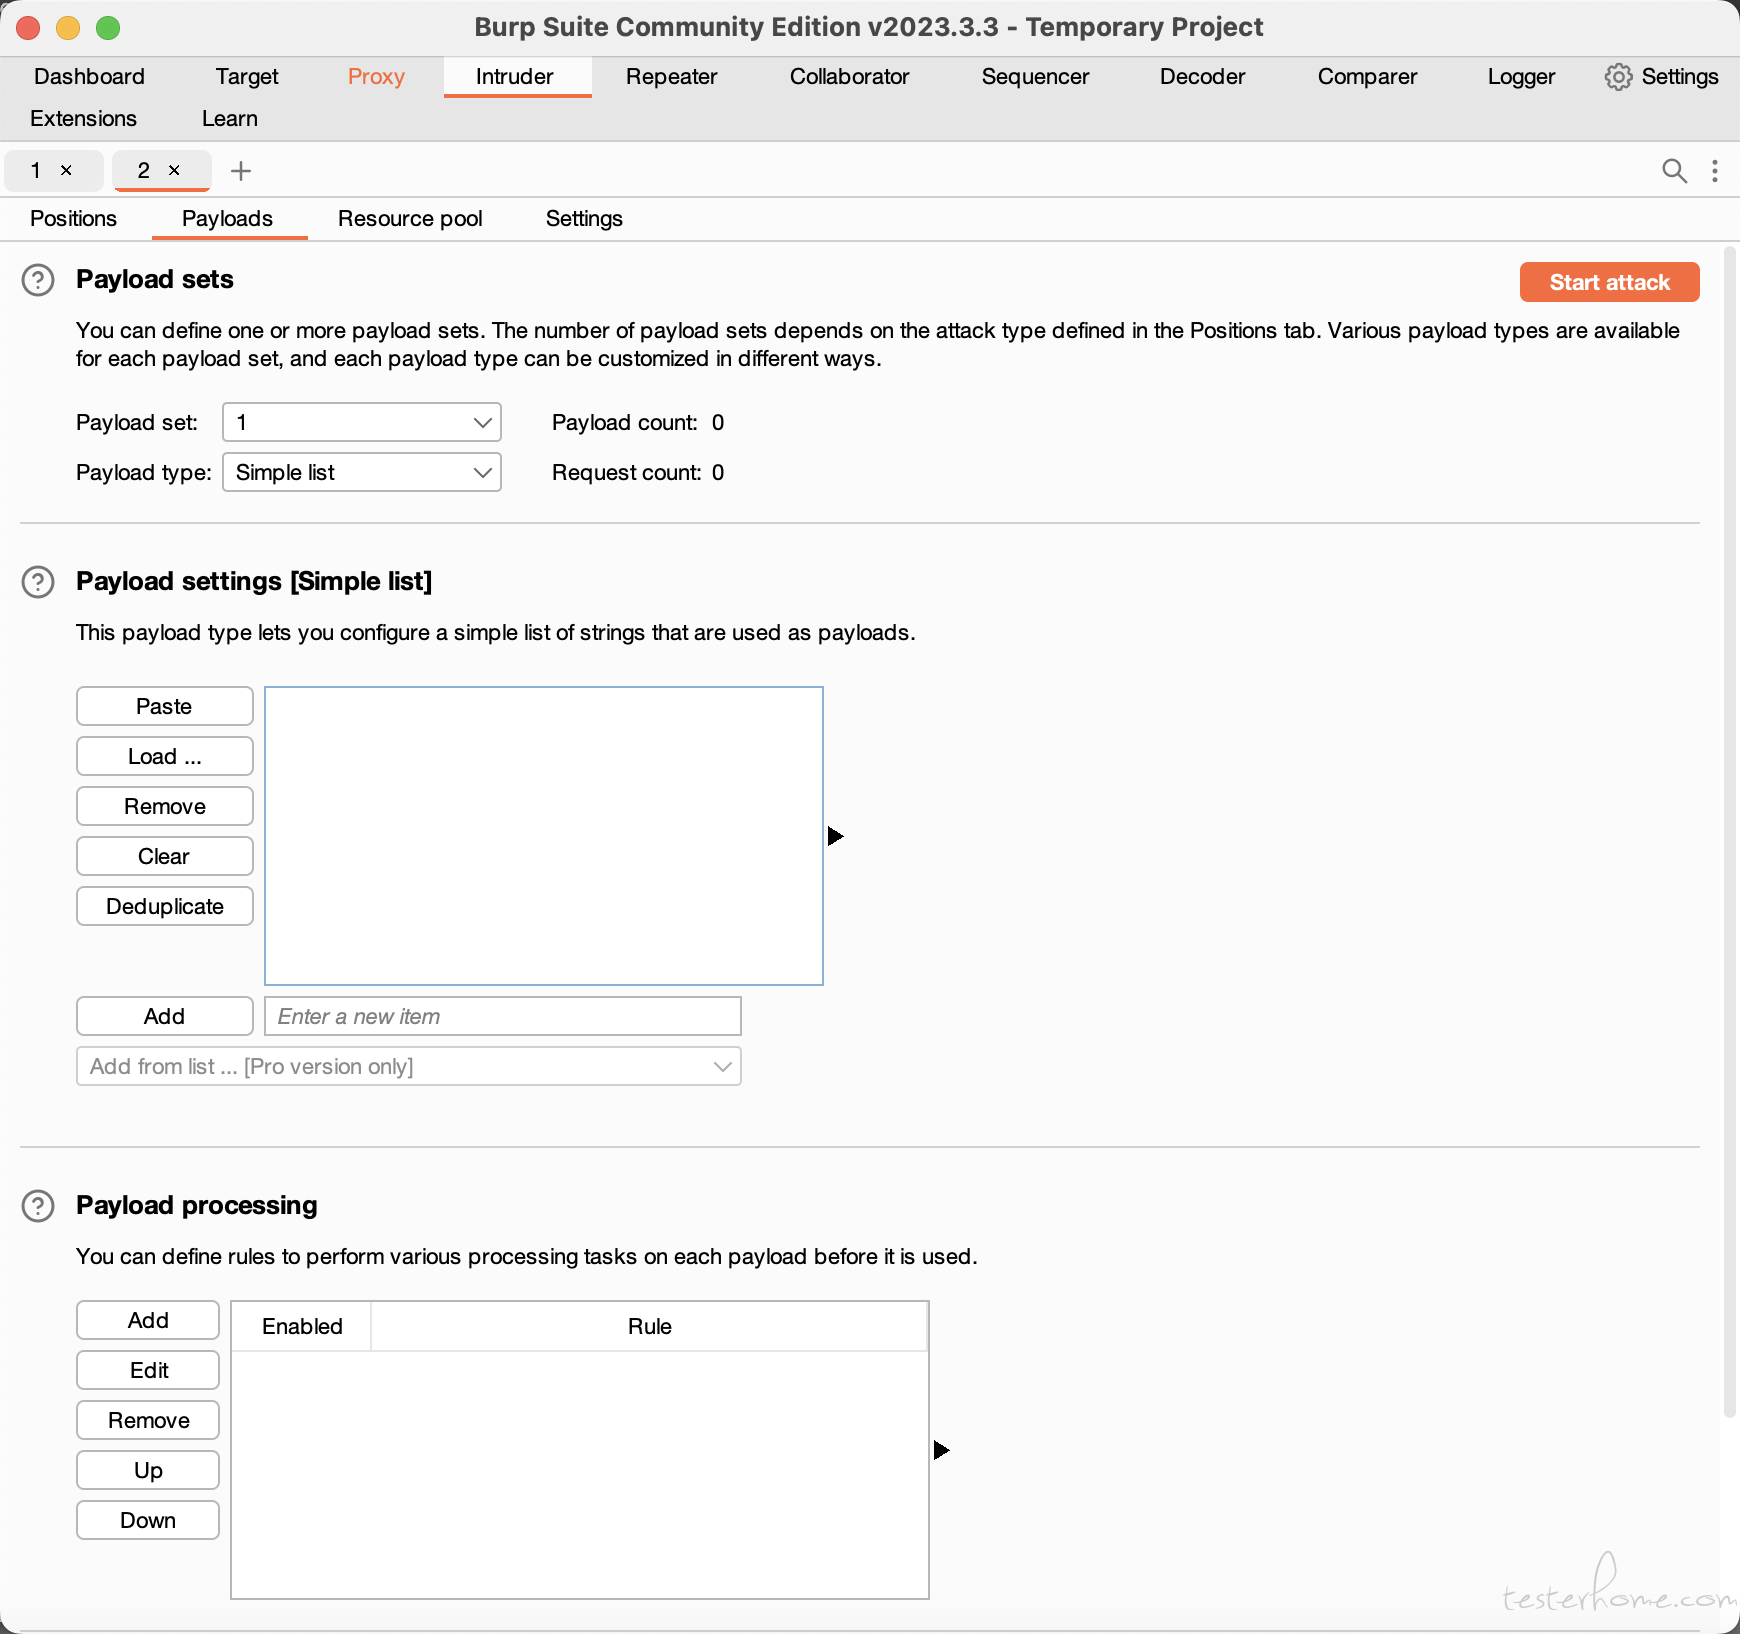Click the Load ... payload button
1740x1634 pixels.
click(x=165, y=756)
